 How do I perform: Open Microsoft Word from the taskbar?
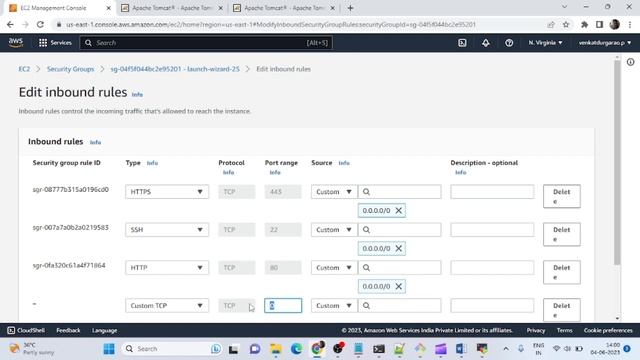[461, 349]
